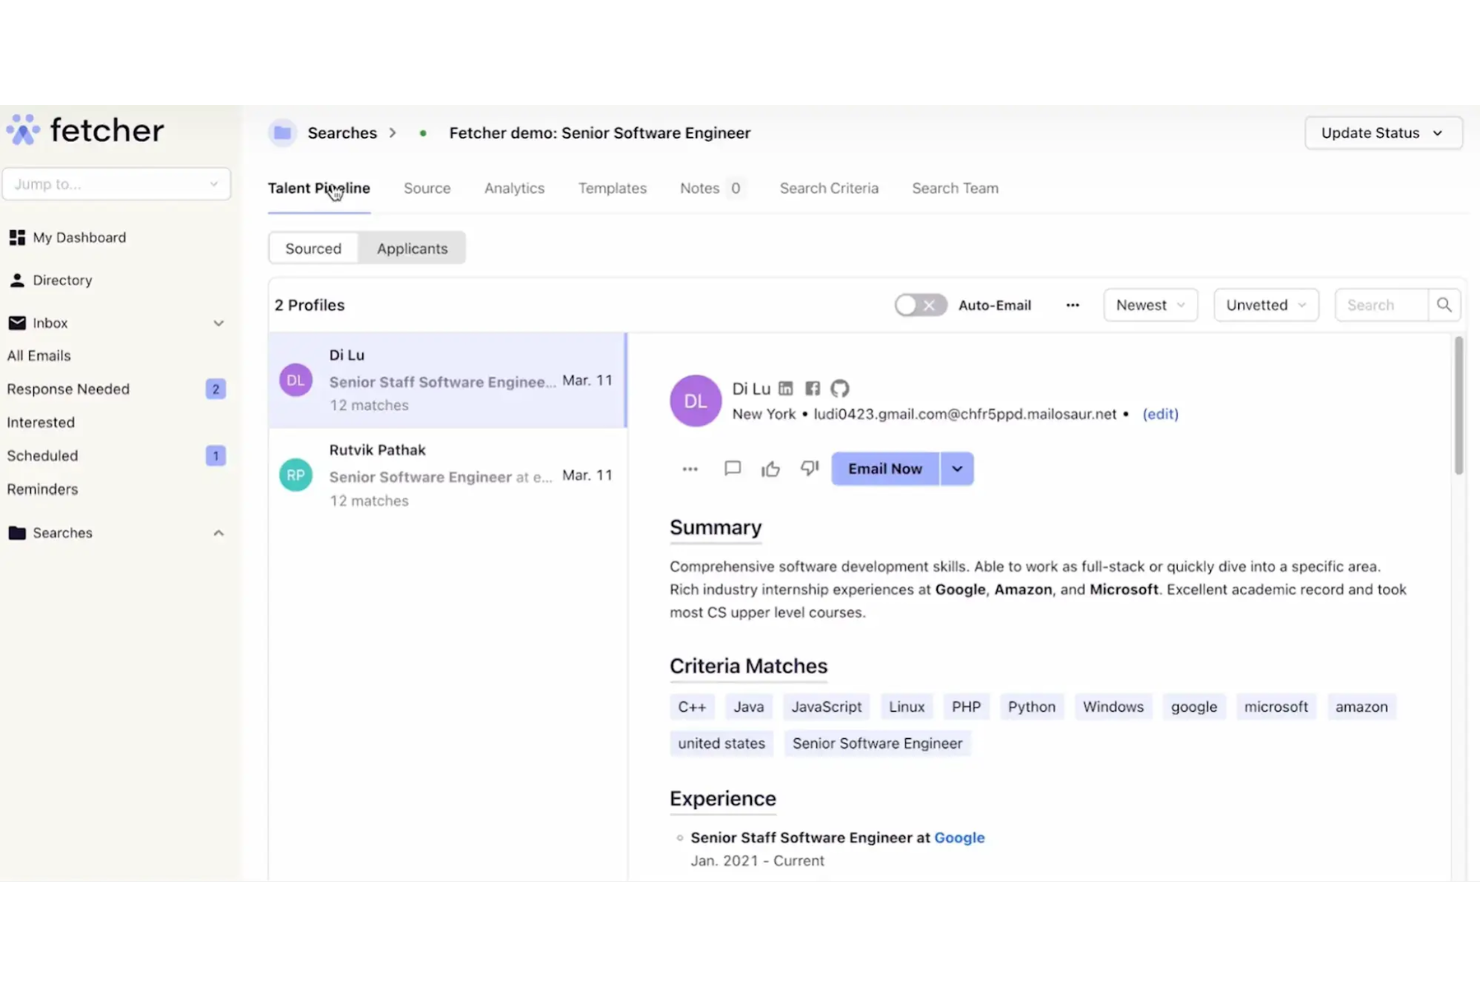Open the Email Now dropdown arrow
The image size is (1480, 987).
pos(956,468)
